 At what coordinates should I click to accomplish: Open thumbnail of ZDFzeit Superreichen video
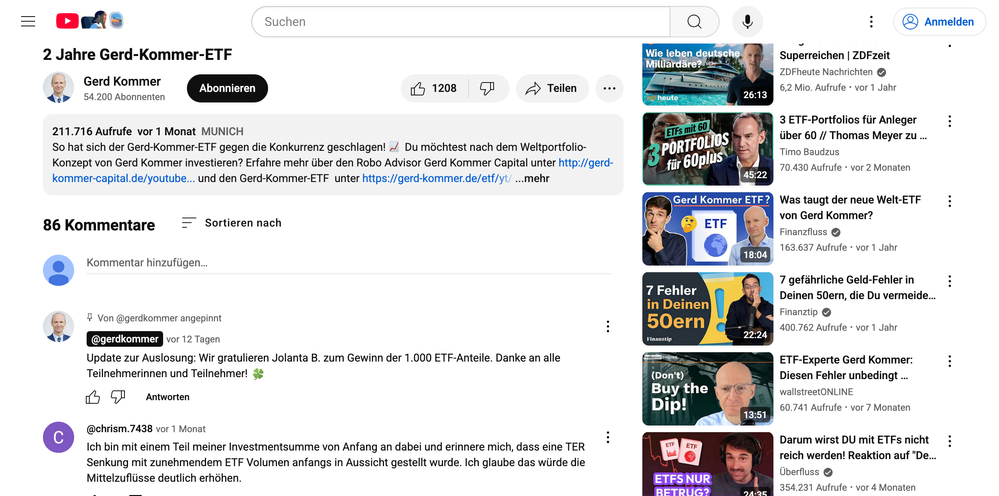click(708, 74)
